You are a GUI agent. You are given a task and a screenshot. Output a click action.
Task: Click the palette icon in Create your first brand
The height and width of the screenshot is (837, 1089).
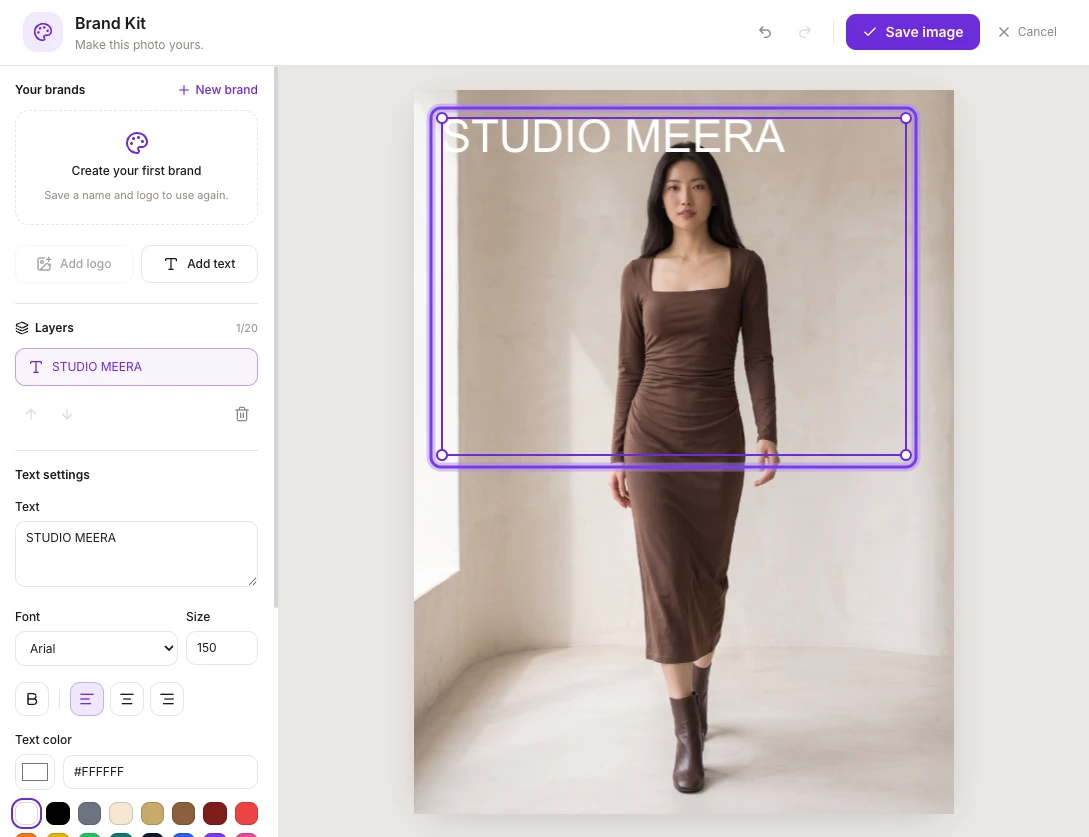pos(137,142)
